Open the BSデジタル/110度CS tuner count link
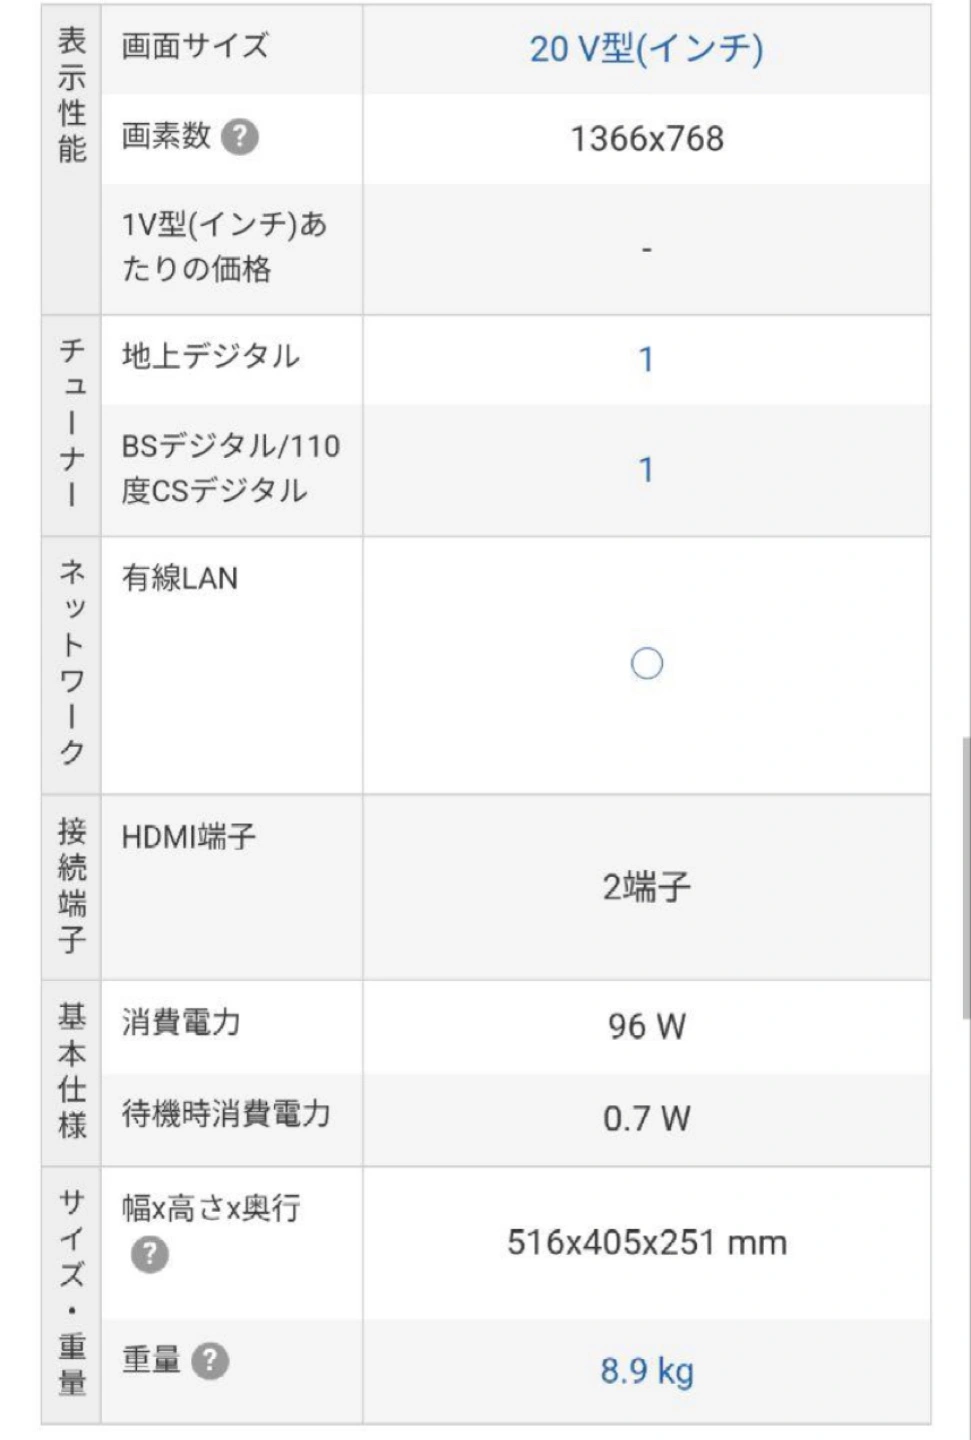 (x=646, y=469)
